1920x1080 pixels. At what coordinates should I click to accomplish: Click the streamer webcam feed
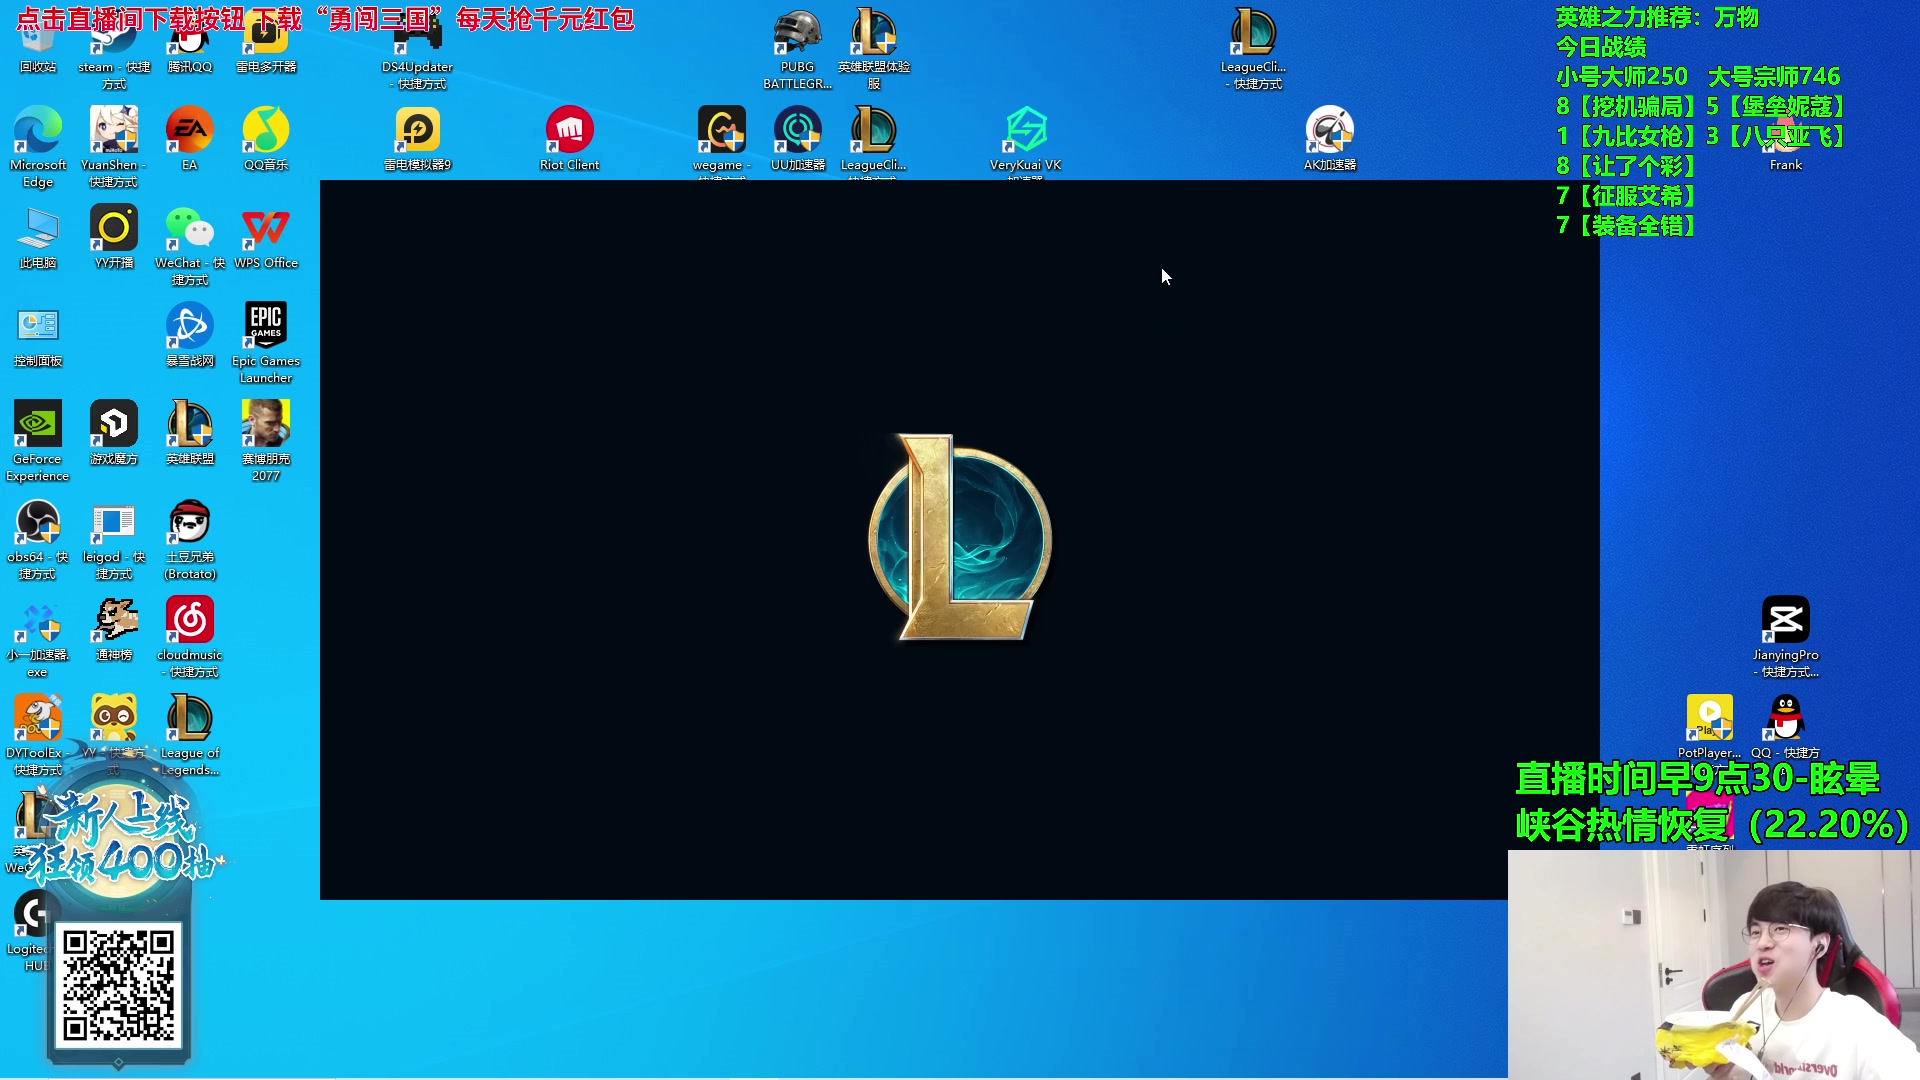pos(1714,964)
